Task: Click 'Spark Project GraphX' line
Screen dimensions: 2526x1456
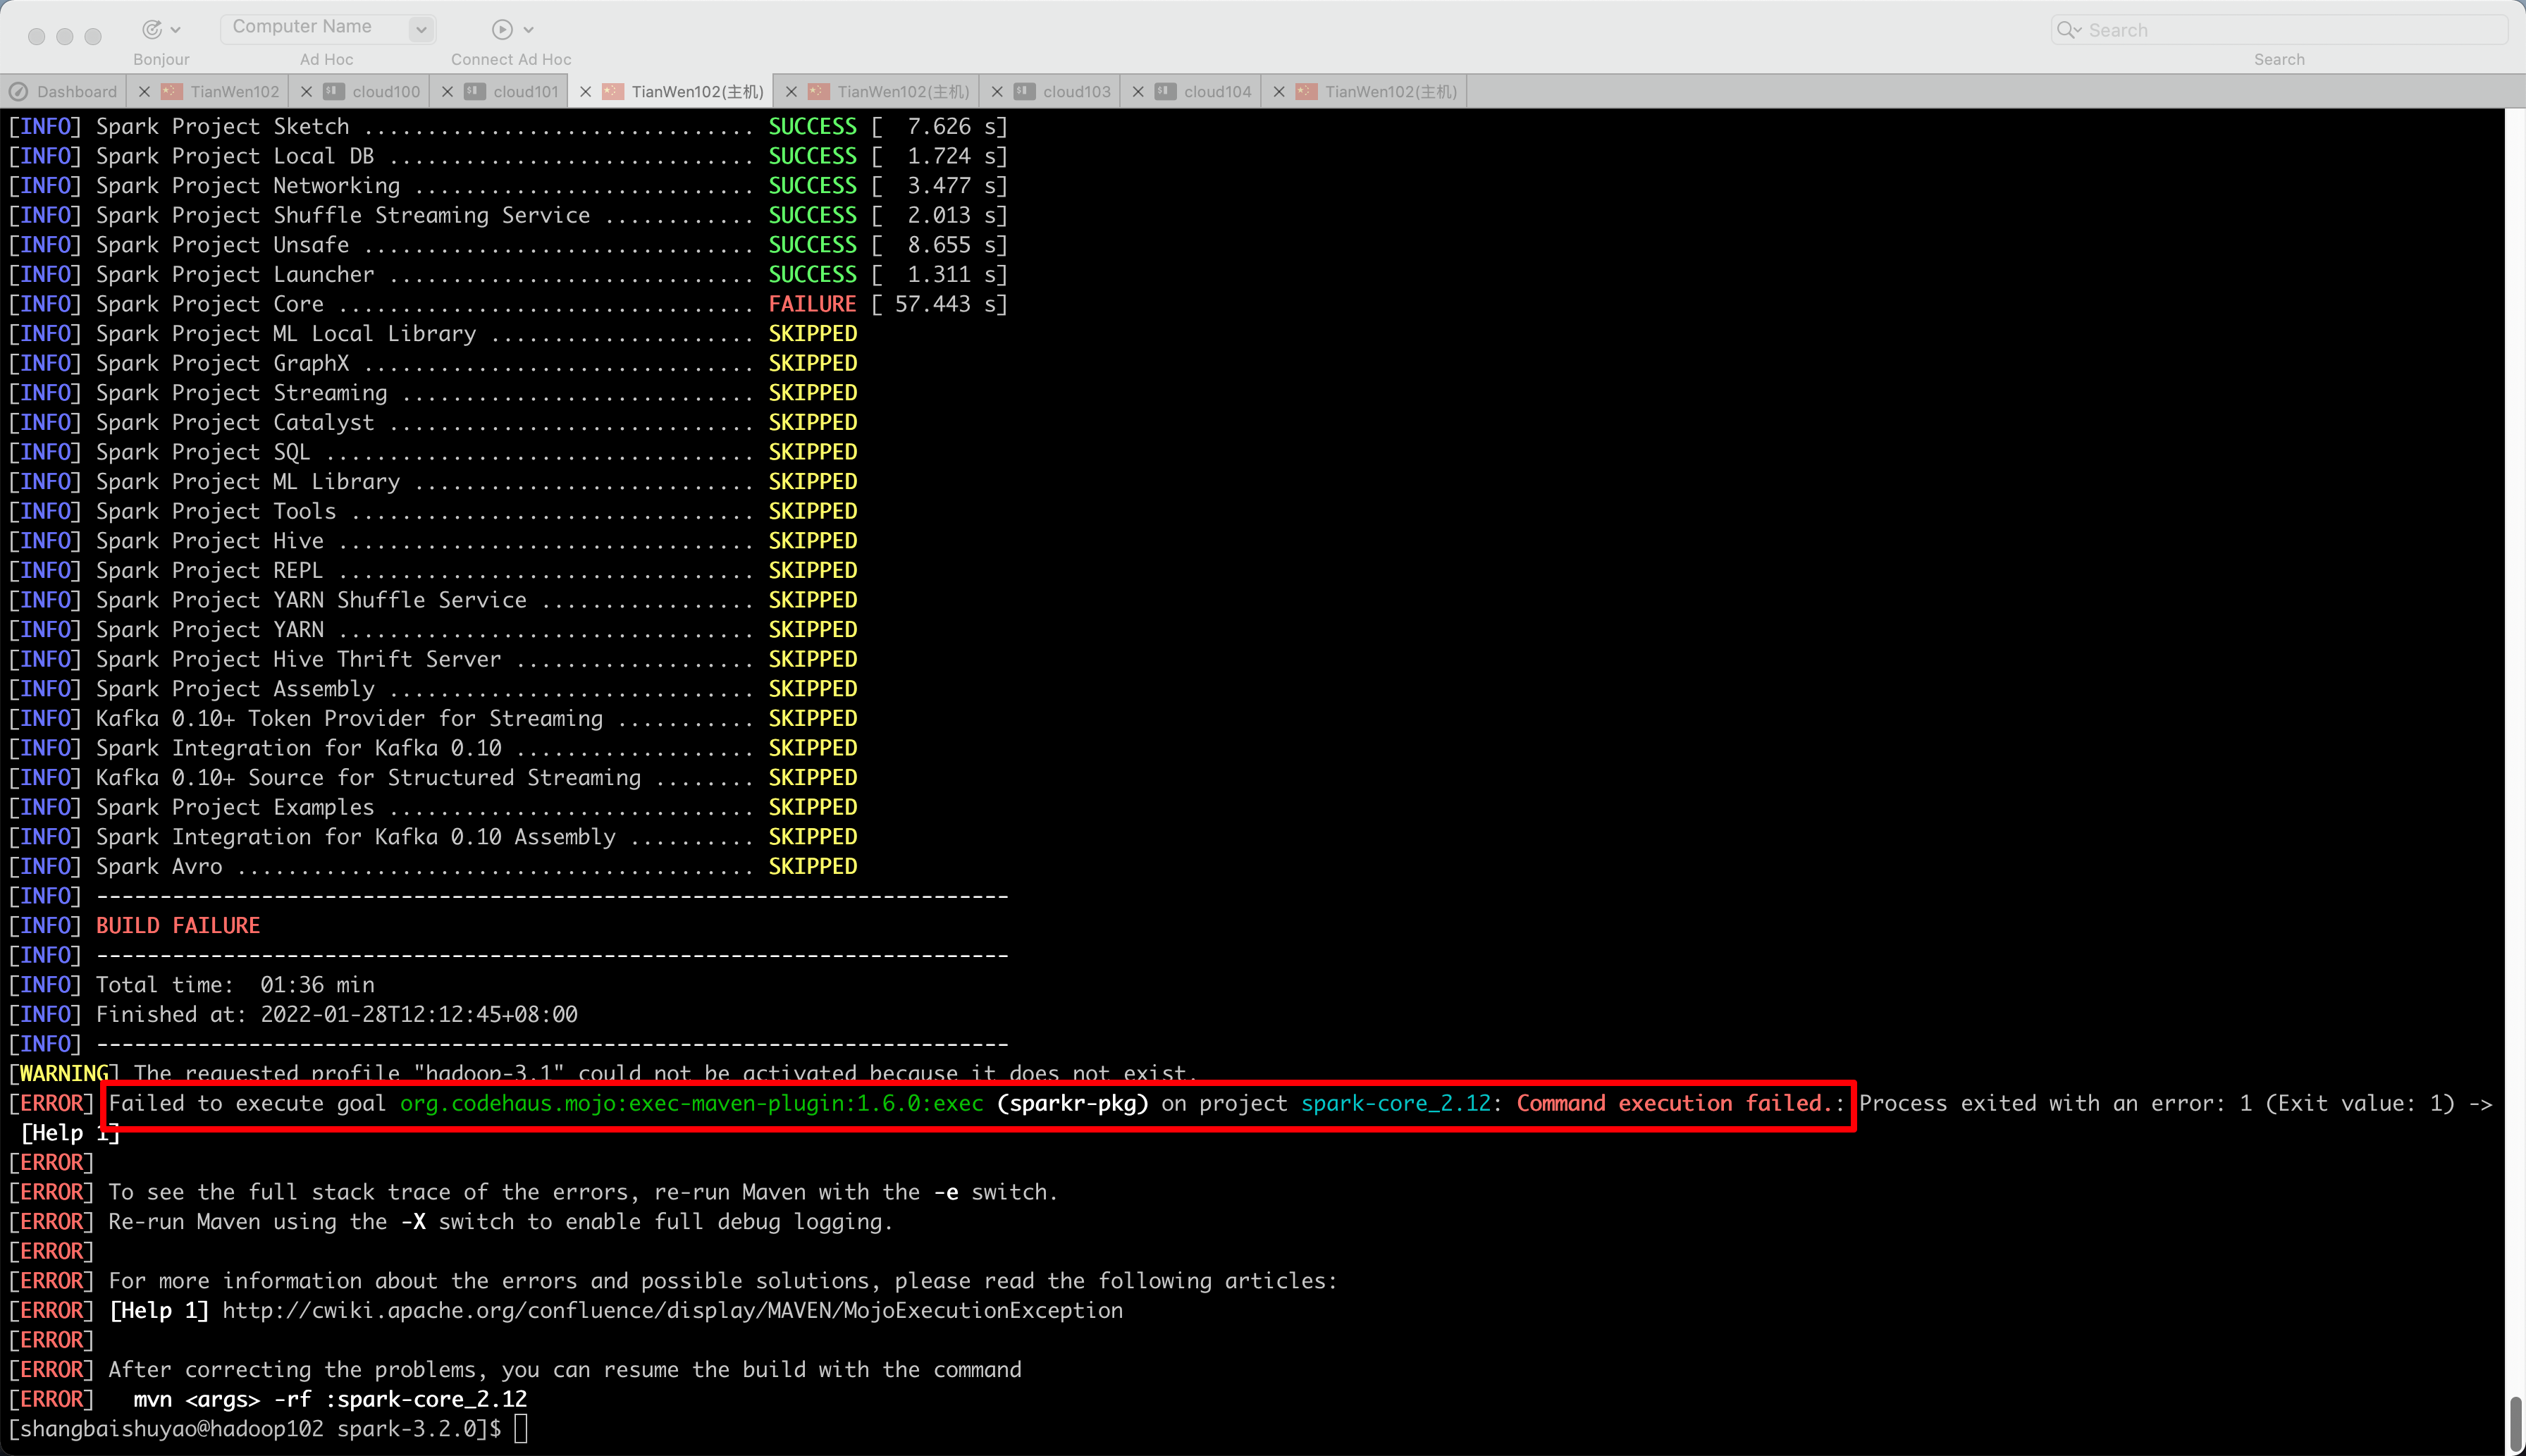Action: point(433,363)
